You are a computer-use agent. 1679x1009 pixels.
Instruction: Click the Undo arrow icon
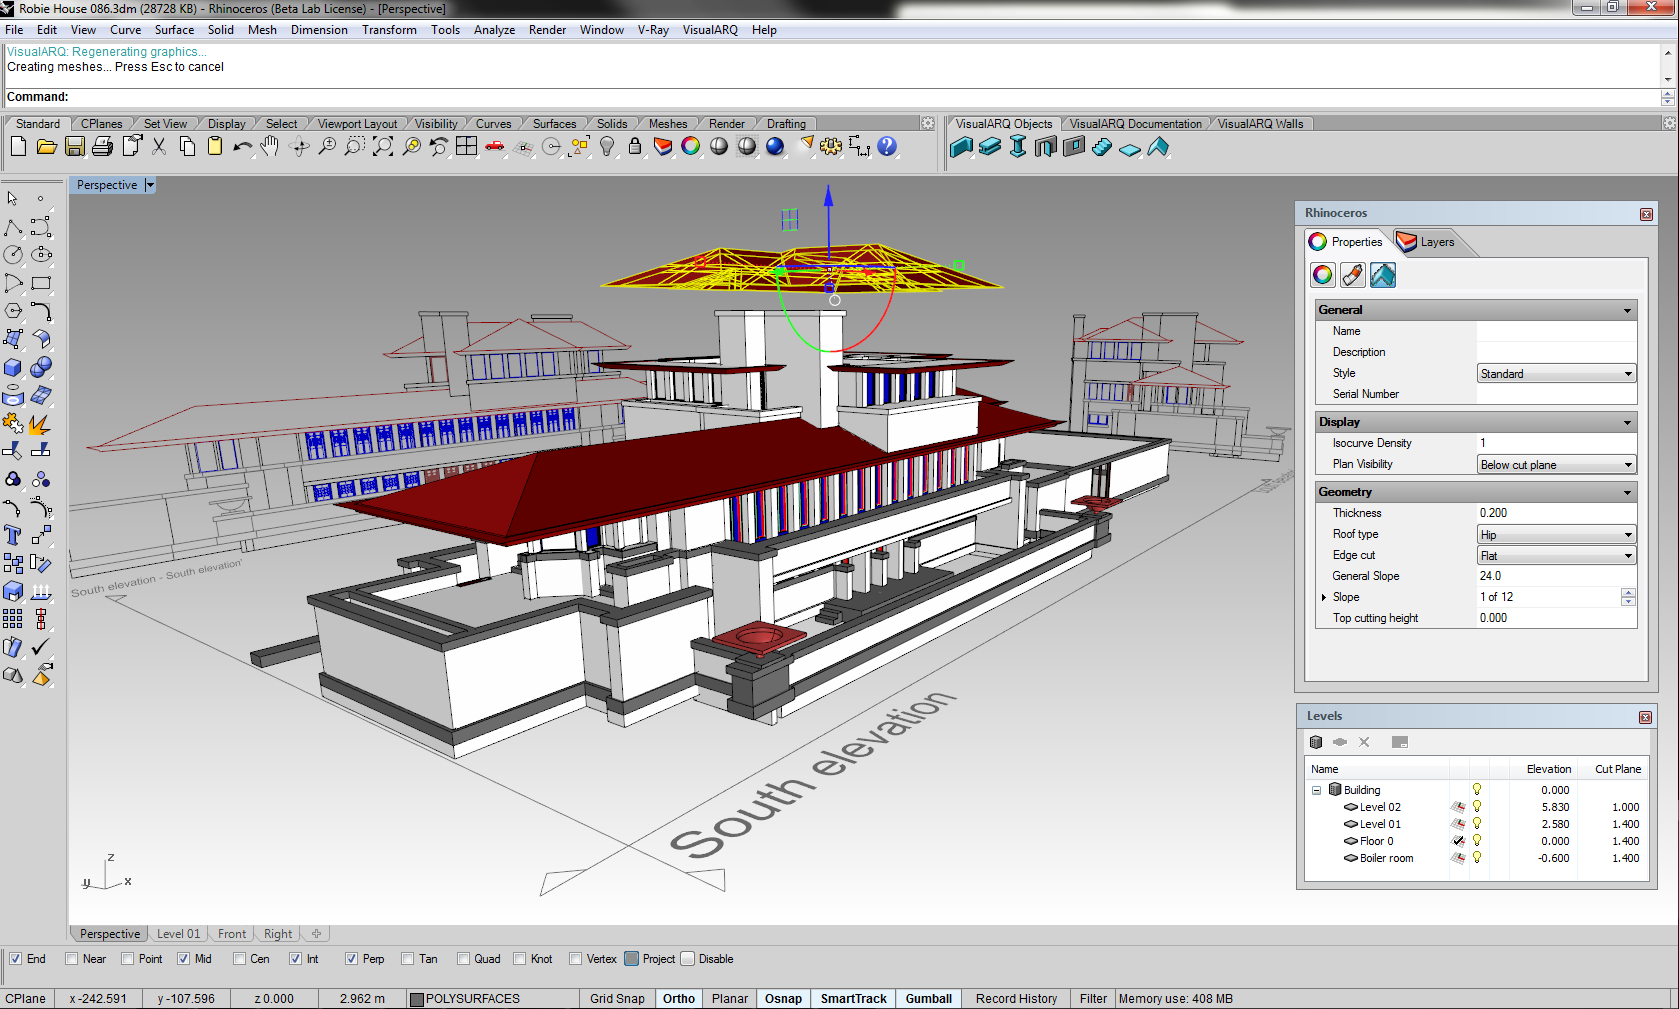click(x=242, y=147)
